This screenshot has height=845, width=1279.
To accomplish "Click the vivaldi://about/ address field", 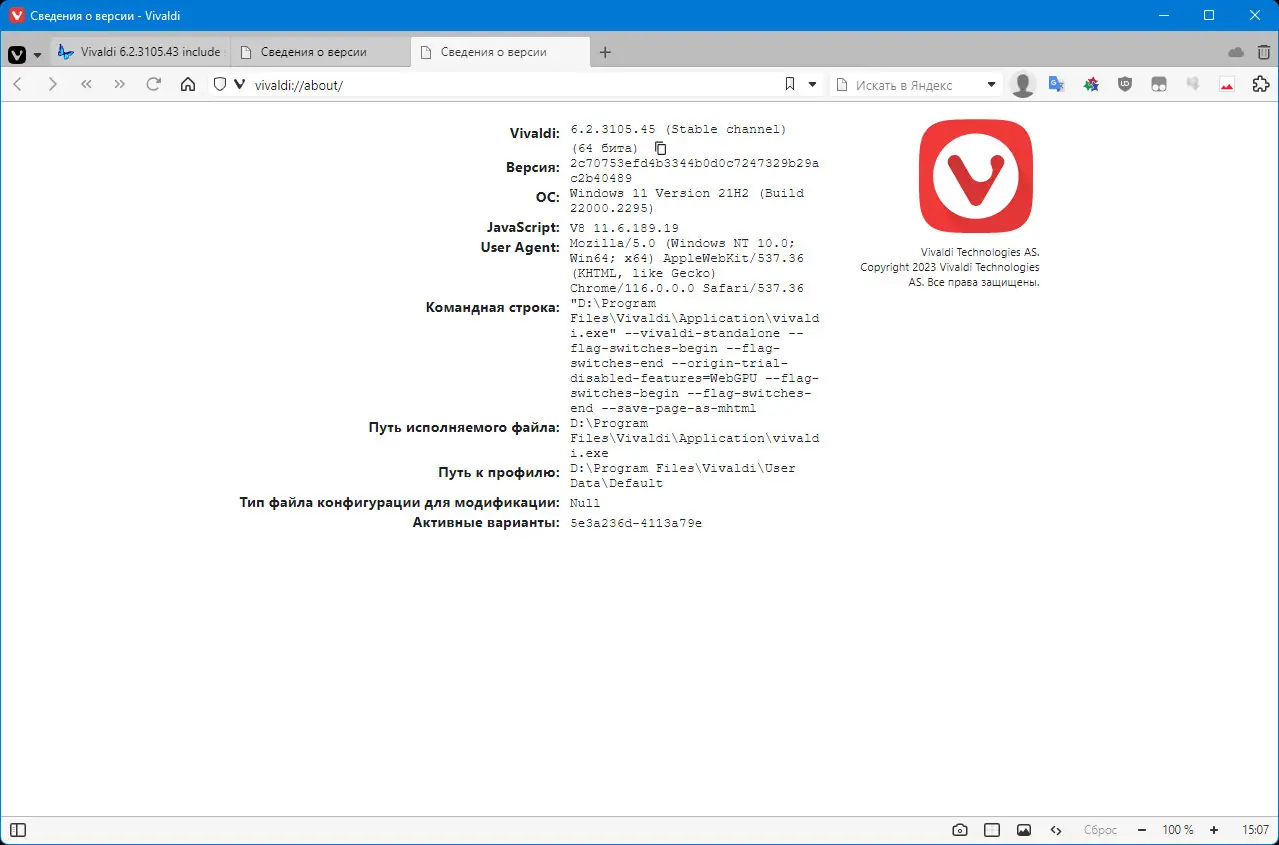I will coord(510,85).
